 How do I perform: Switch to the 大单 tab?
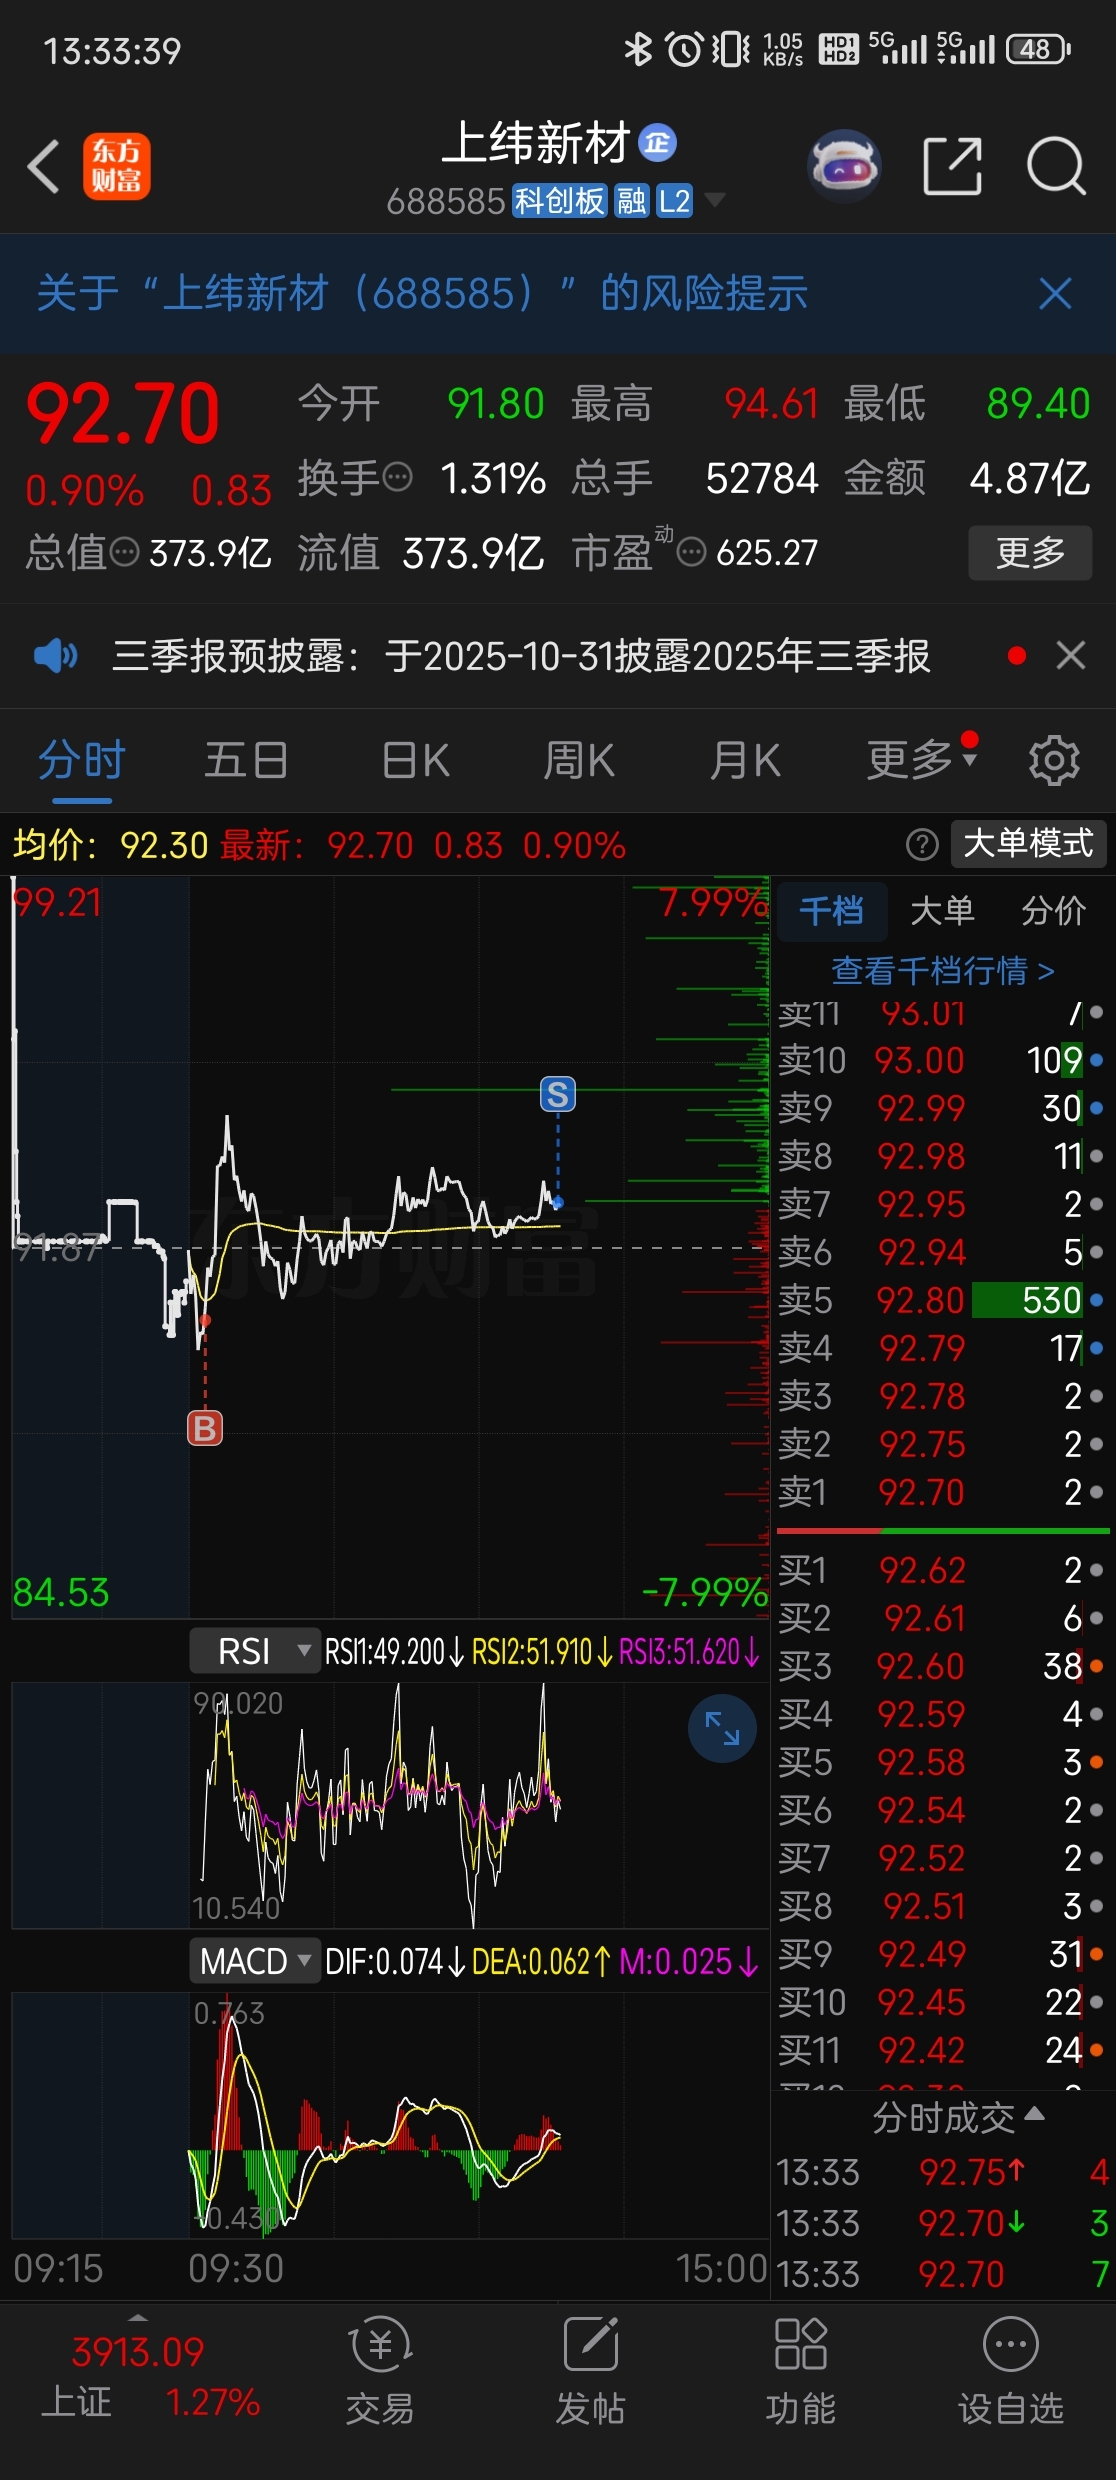click(x=942, y=911)
